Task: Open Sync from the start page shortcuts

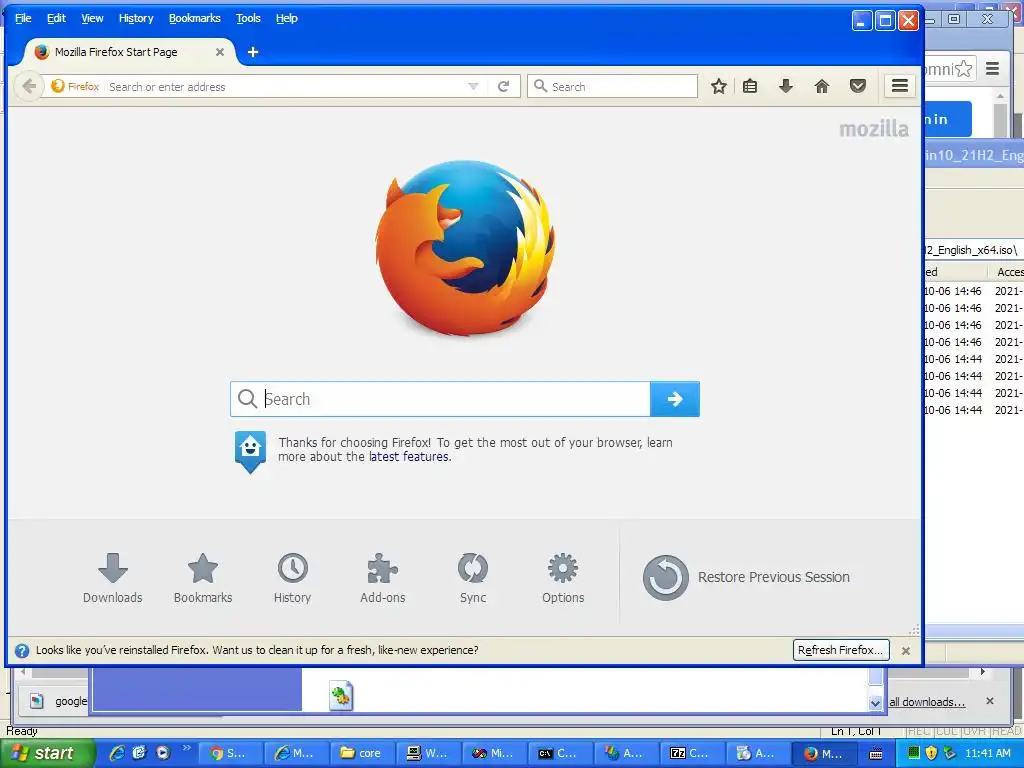Action: (x=473, y=578)
